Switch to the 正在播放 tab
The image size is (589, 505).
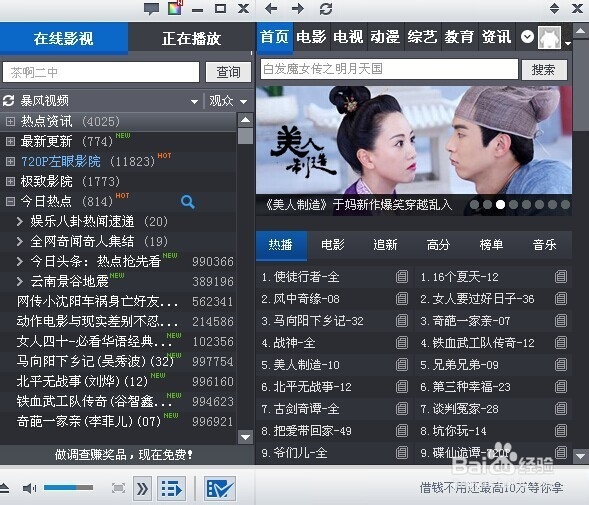coord(192,38)
